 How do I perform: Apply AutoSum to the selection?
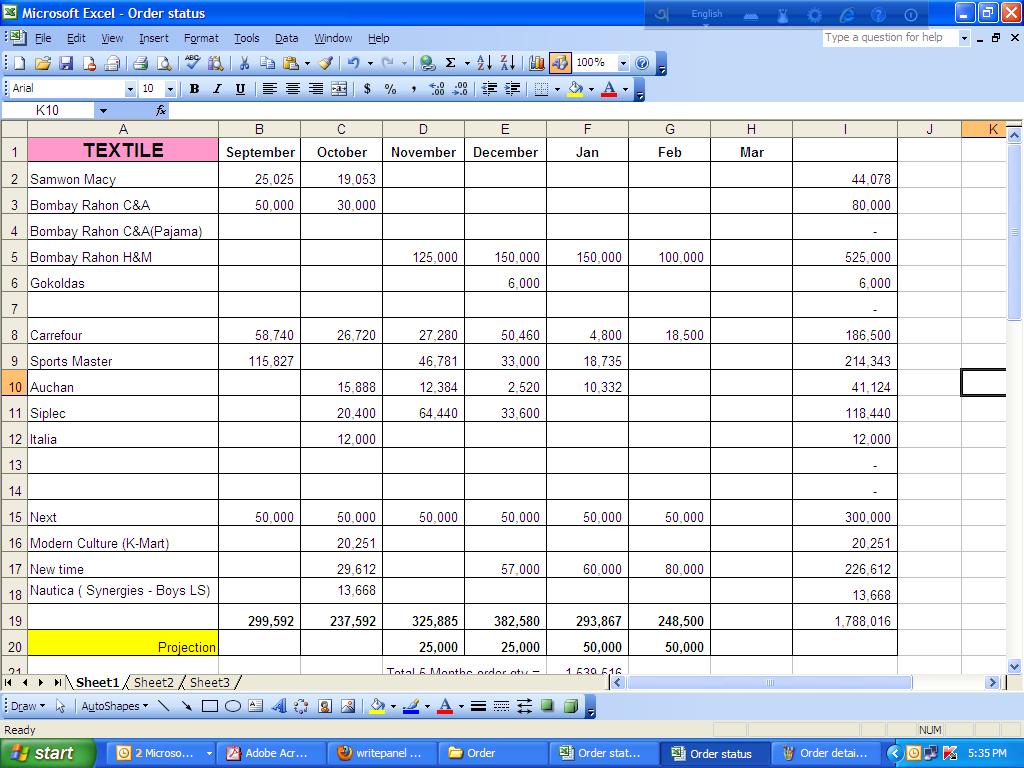[x=451, y=63]
